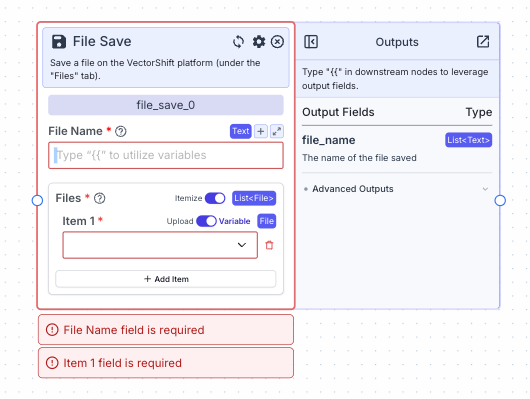Click the Text type badge

pos(241,131)
